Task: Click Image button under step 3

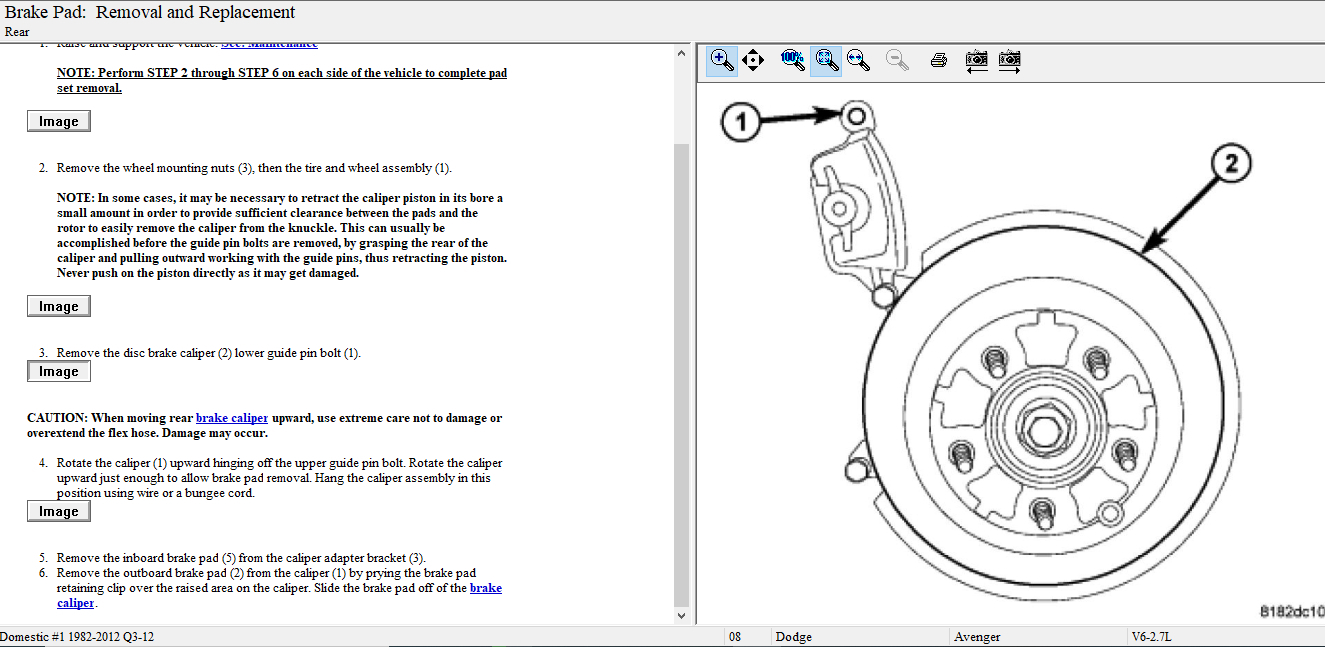Action: point(58,371)
